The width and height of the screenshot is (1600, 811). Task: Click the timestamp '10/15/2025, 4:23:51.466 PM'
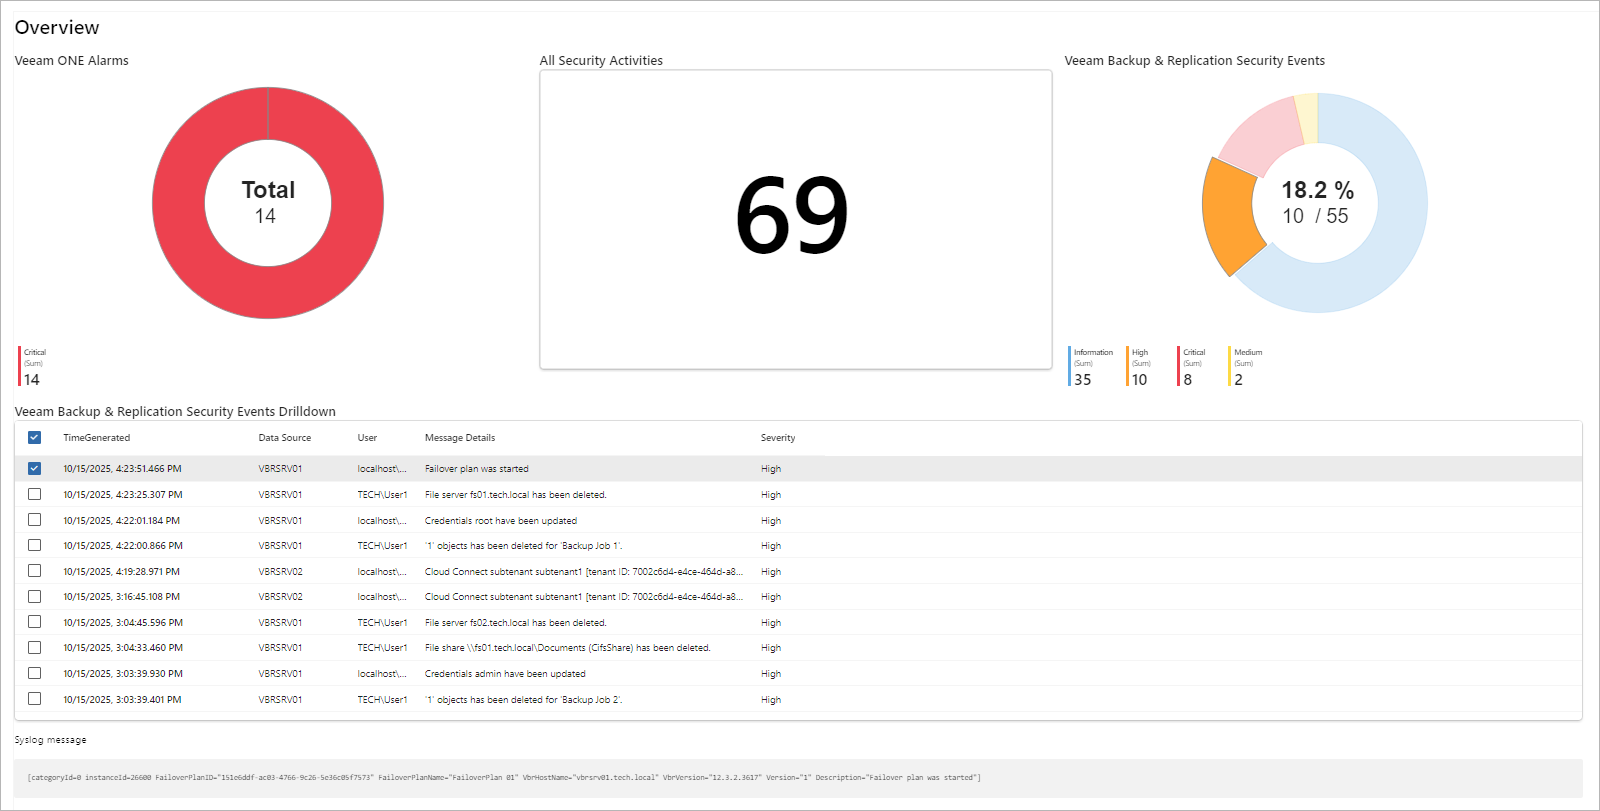click(x=122, y=469)
